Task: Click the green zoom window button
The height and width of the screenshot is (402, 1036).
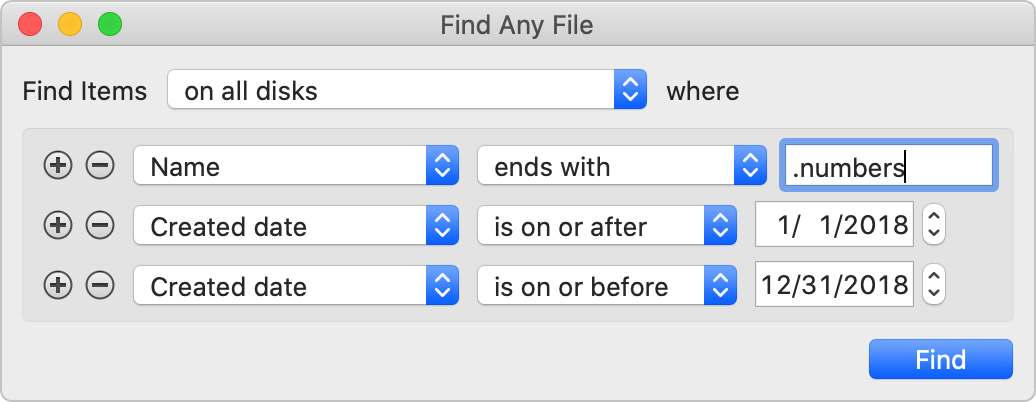Action: point(109,24)
